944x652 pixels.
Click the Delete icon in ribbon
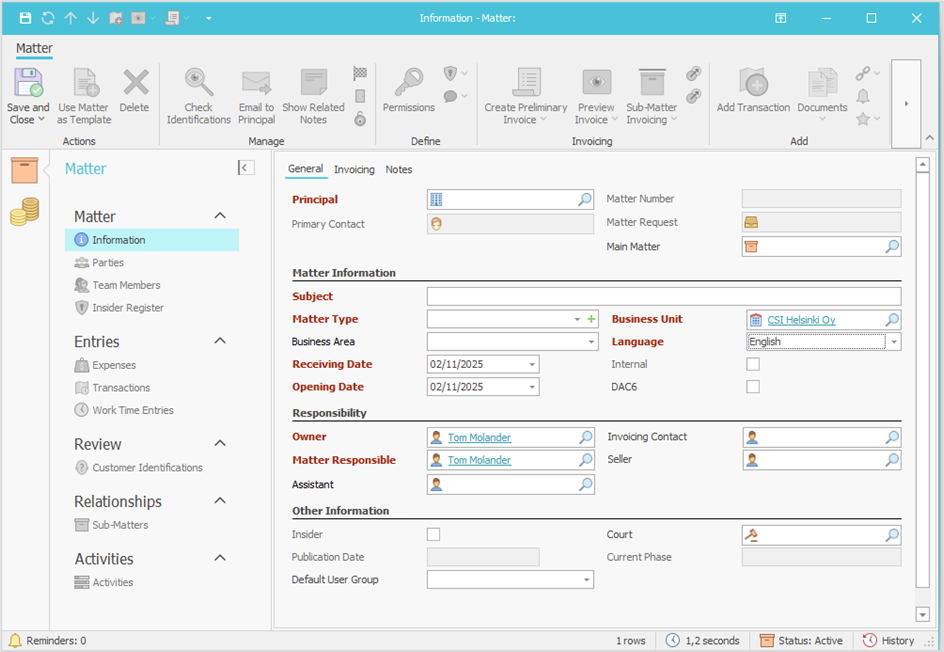(x=135, y=84)
